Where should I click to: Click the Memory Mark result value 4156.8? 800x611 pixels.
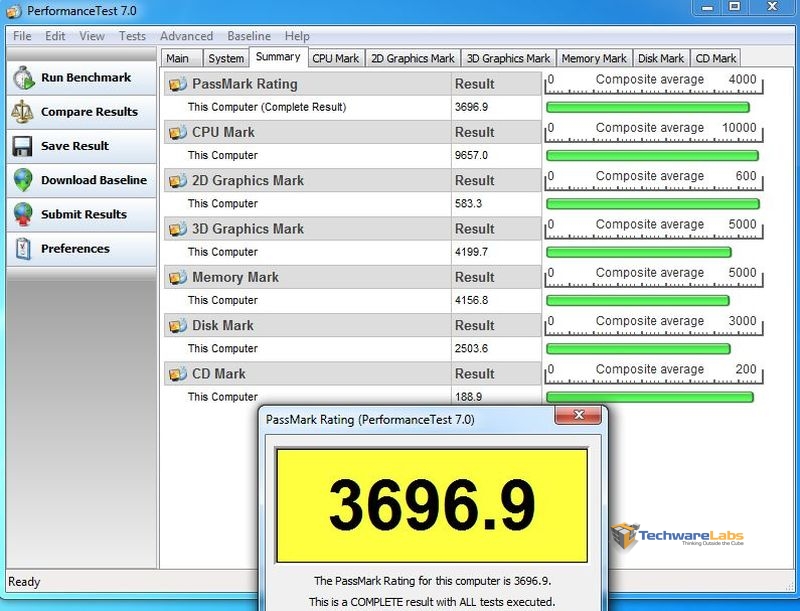[x=471, y=300]
